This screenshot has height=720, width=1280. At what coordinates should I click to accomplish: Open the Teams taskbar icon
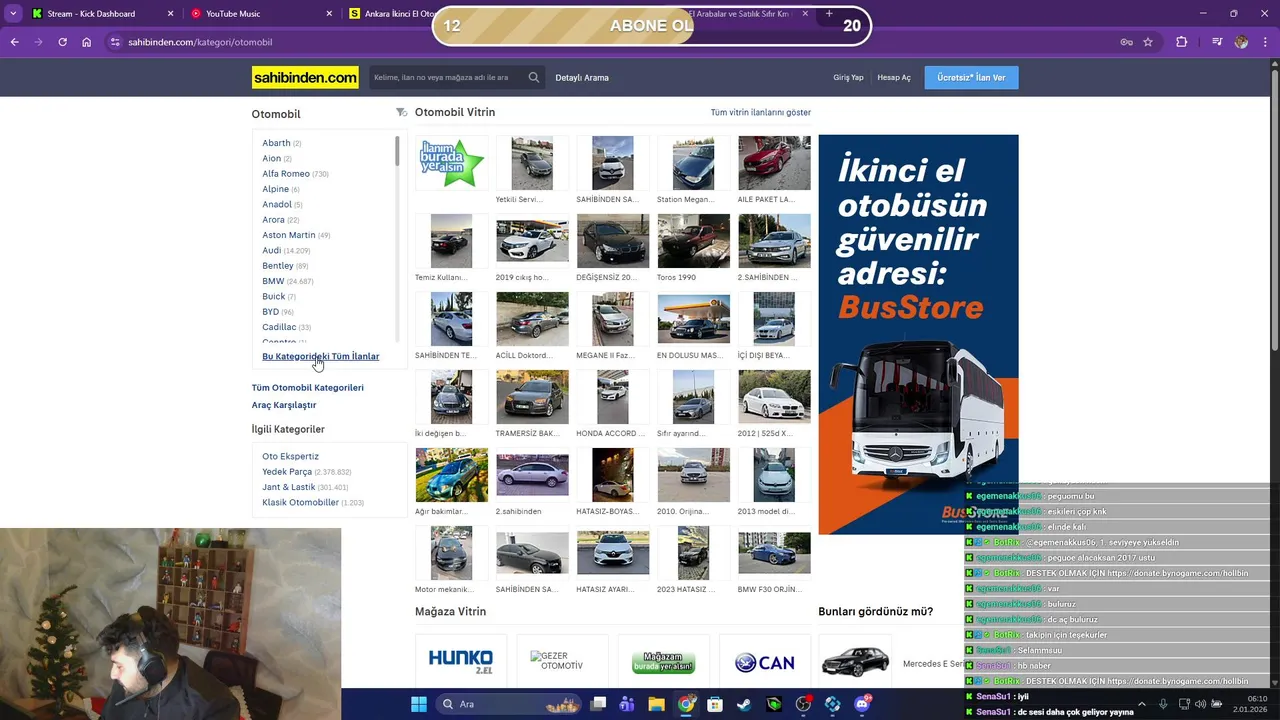627,704
